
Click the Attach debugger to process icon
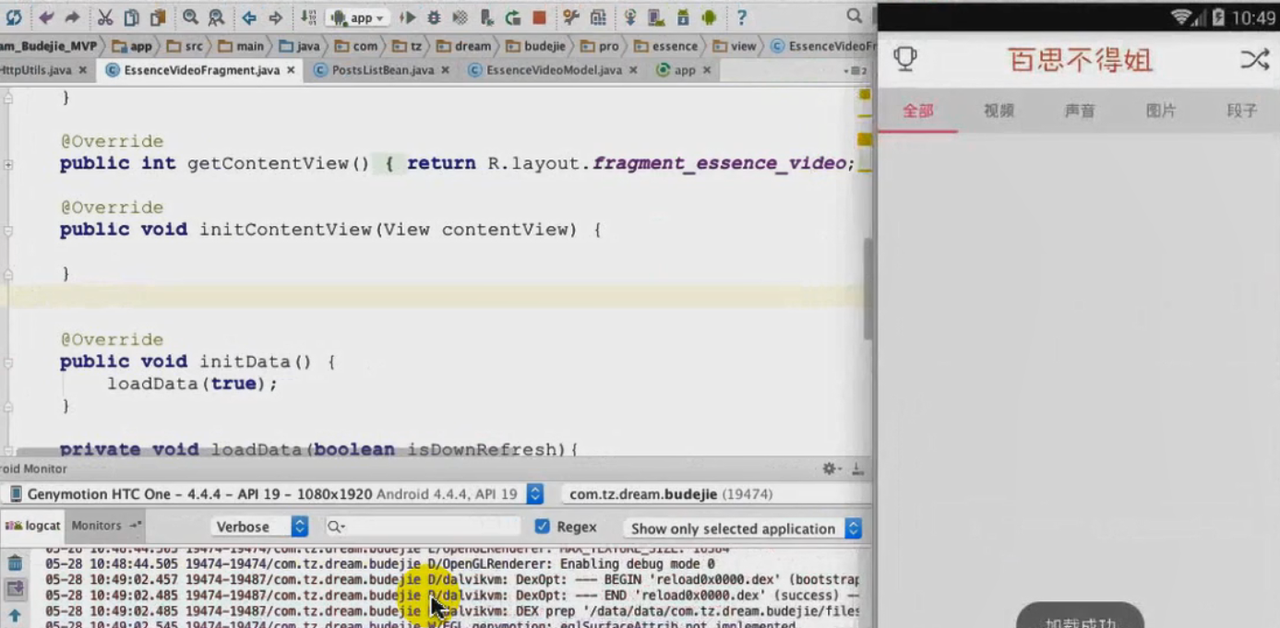(486, 17)
